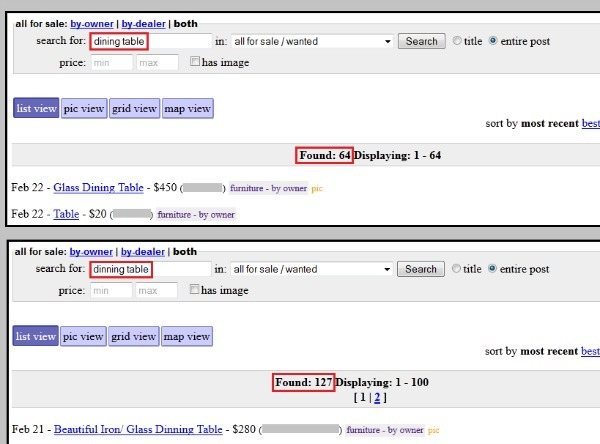Expand category dropdown next to the 'dinning table' field

pyautogui.click(x=311, y=269)
